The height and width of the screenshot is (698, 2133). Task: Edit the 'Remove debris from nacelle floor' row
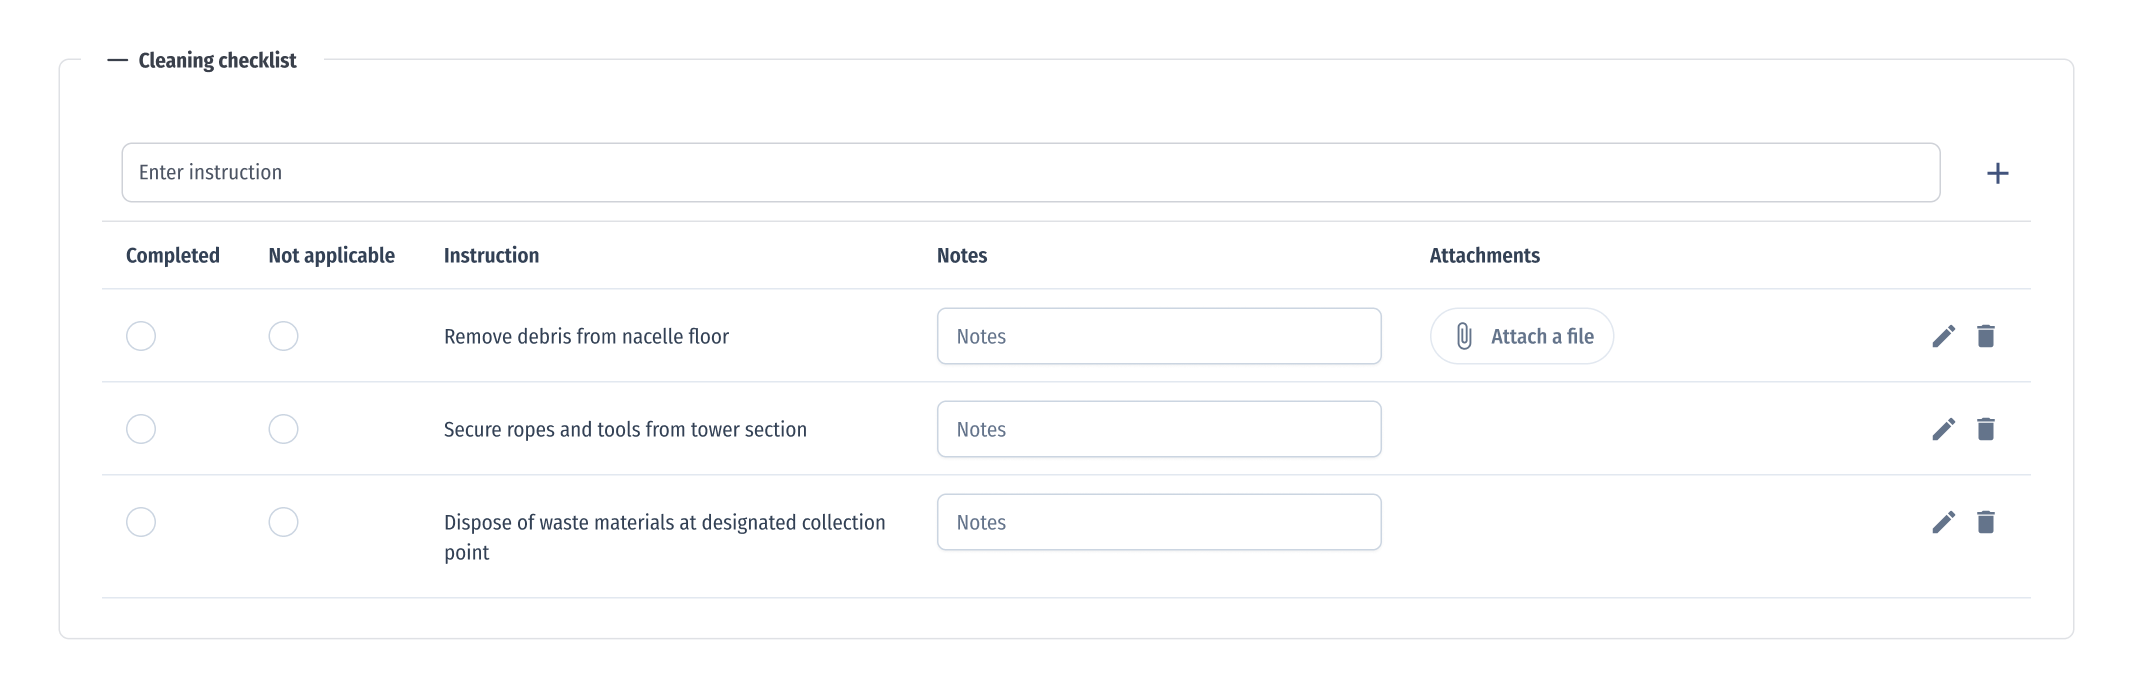pyautogui.click(x=1943, y=336)
